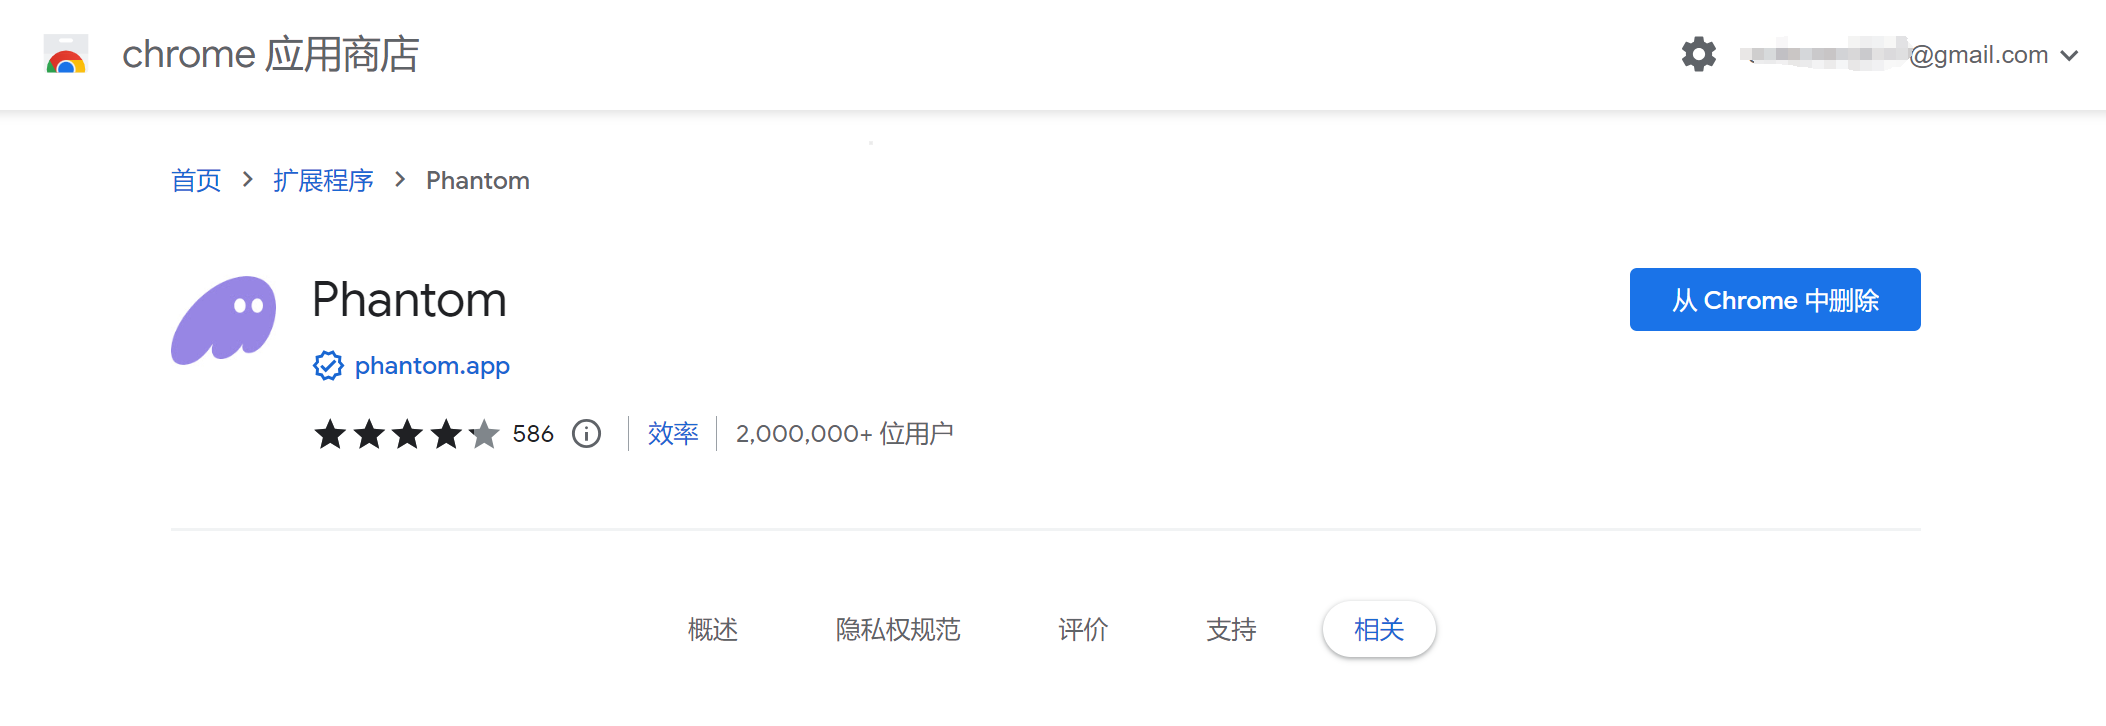Click the star rating row
The image size is (2106, 726).
(407, 434)
